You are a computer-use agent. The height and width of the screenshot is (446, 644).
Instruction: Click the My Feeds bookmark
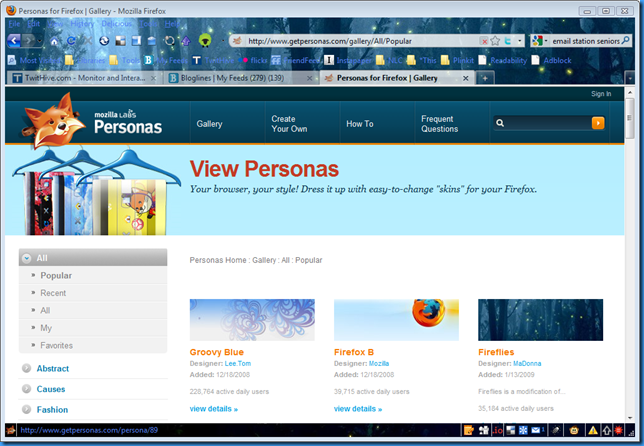166,60
